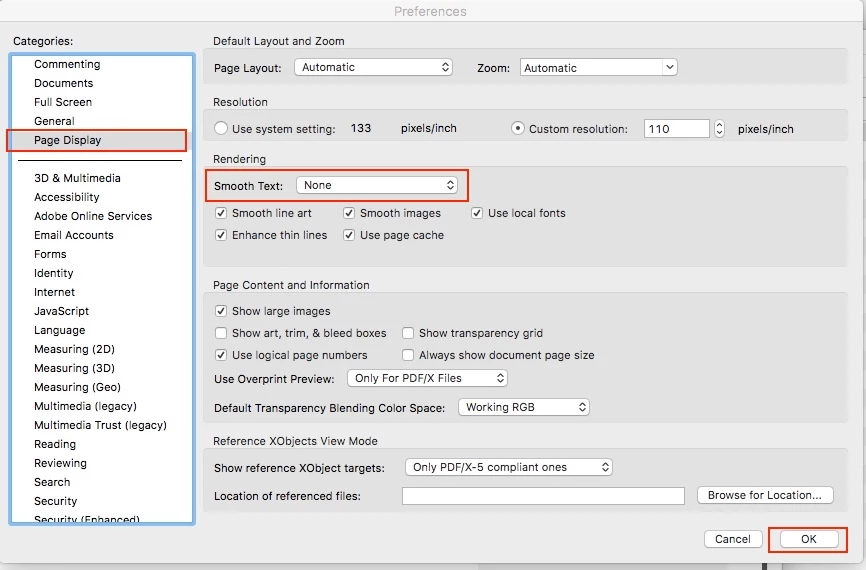The width and height of the screenshot is (866, 570).
Task: Open General preferences category
Action: (x=54, y=121)
